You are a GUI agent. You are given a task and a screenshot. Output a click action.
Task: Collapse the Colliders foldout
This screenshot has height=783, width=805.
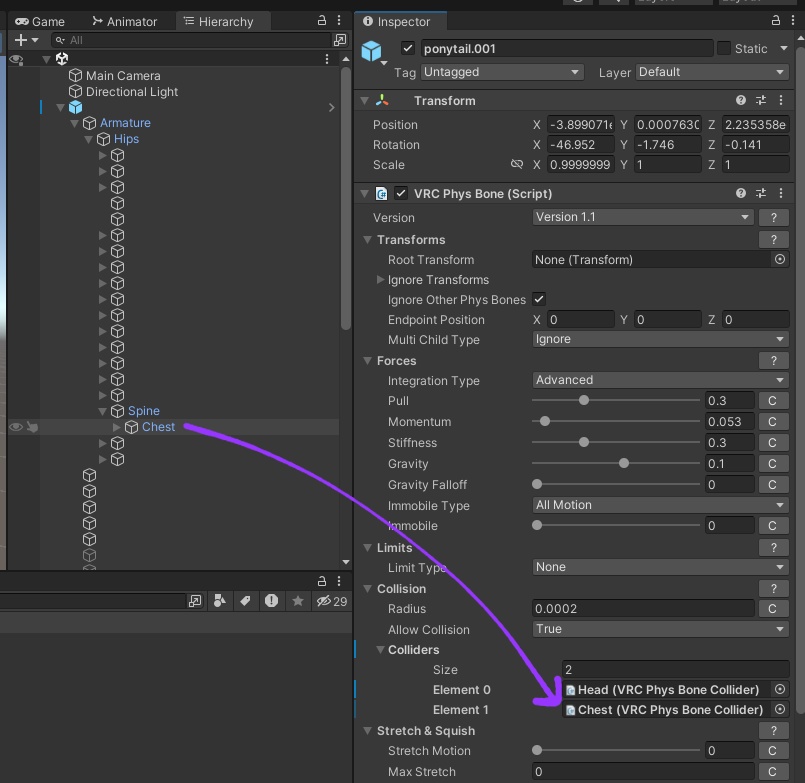click(x=380, y=650)
